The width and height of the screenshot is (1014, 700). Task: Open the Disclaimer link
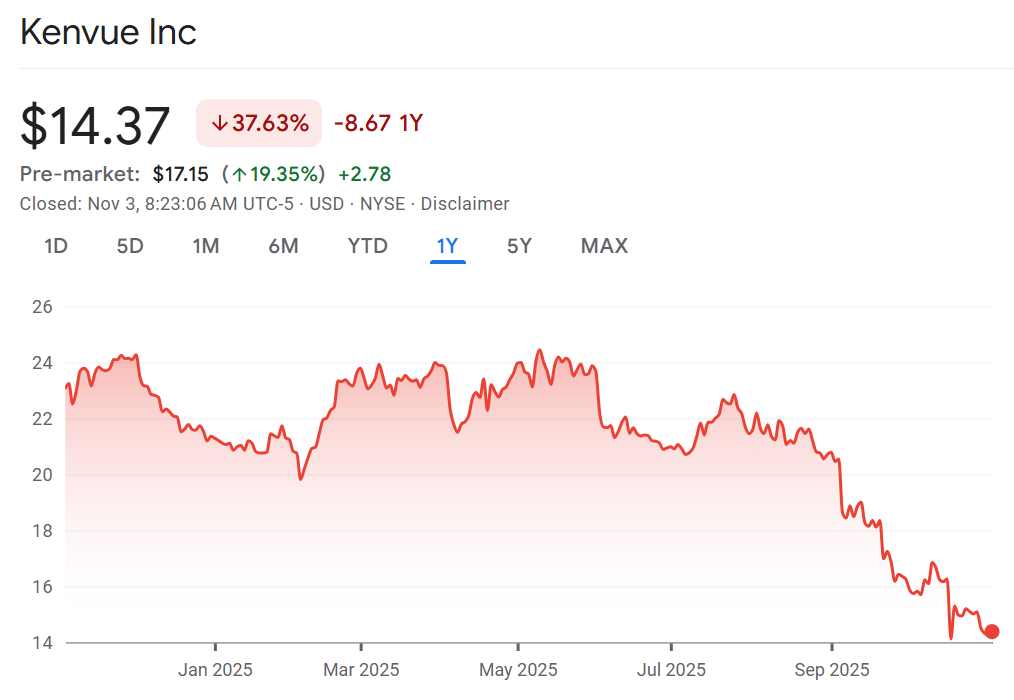coord(464,204)
